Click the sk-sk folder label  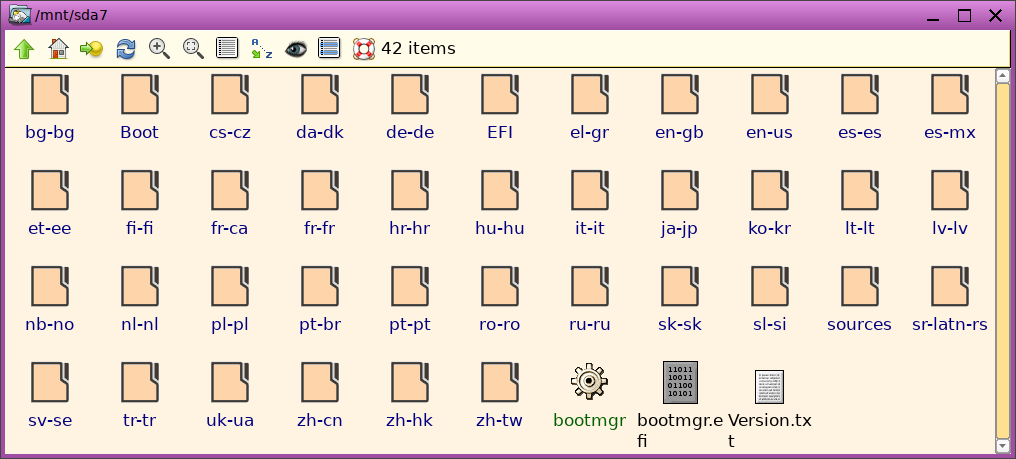pyautogui.click(x=680, y=325)
